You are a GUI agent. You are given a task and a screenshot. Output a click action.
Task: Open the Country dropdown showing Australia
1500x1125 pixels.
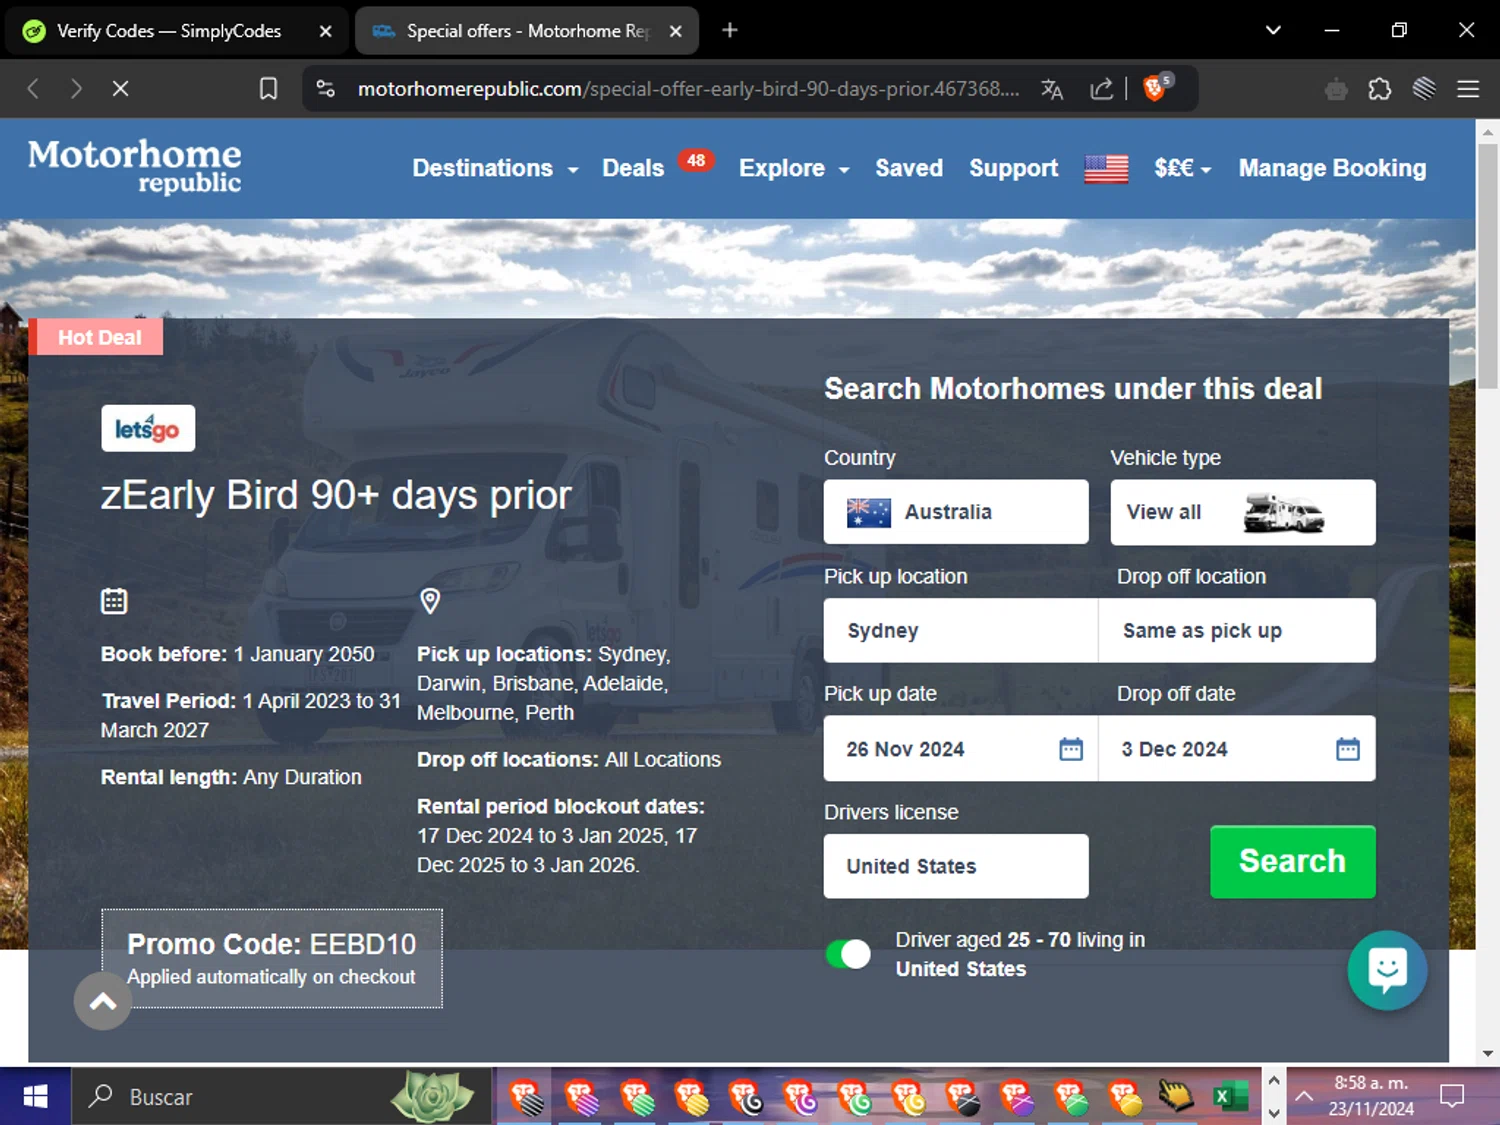click(x=956, y=512)
